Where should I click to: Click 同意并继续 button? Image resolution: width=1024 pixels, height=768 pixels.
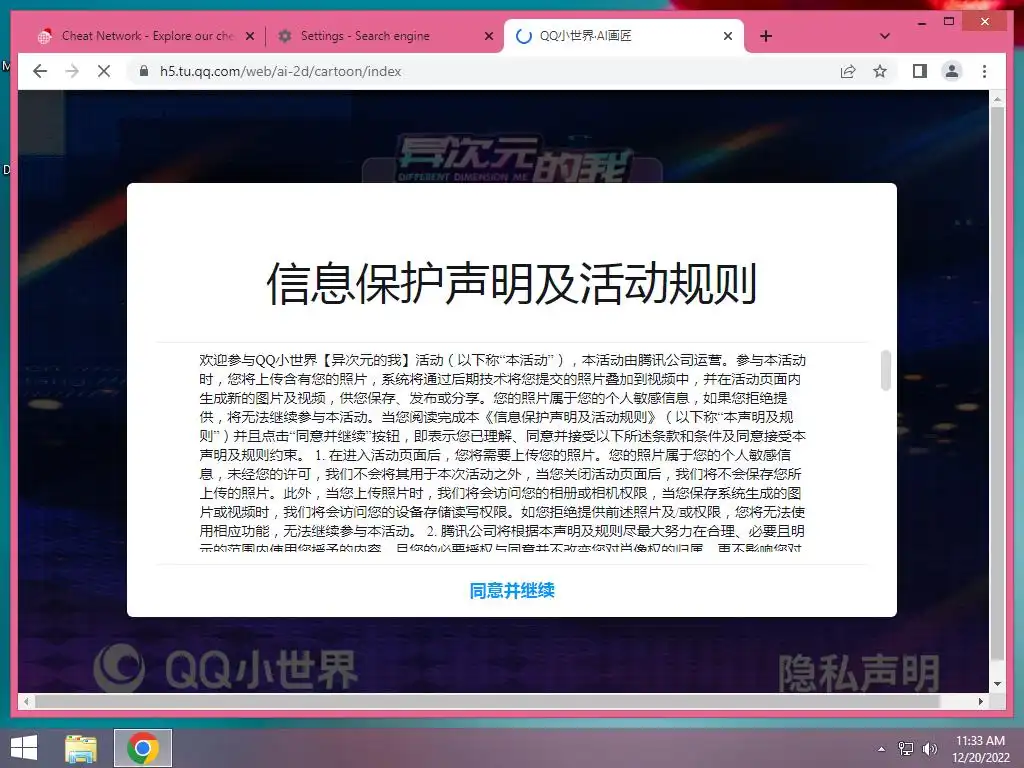point(512,590)
